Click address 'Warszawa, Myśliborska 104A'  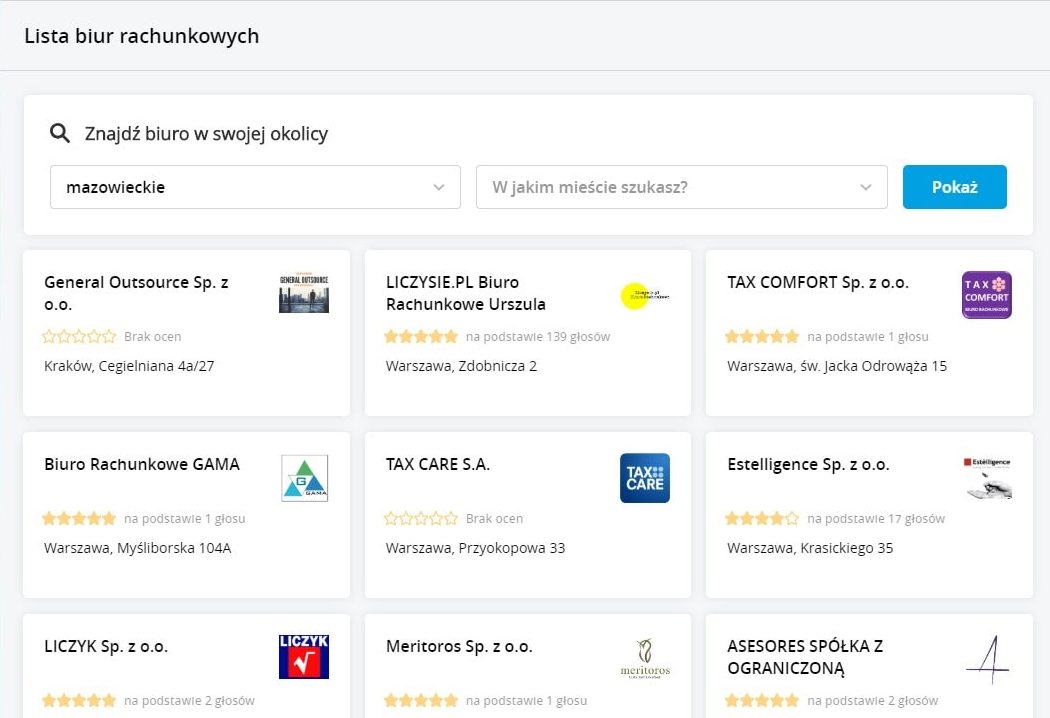(x=138, y=549)
